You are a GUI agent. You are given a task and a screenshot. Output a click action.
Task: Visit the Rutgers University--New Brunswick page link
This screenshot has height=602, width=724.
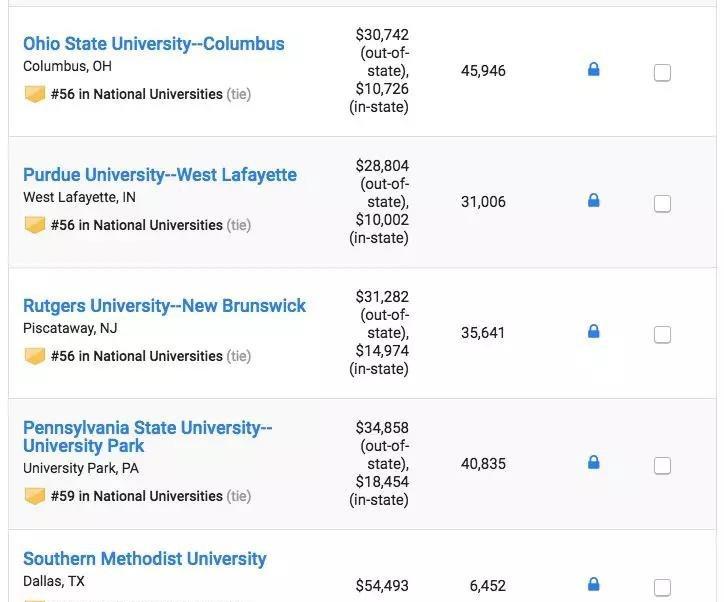click(164, 306)
